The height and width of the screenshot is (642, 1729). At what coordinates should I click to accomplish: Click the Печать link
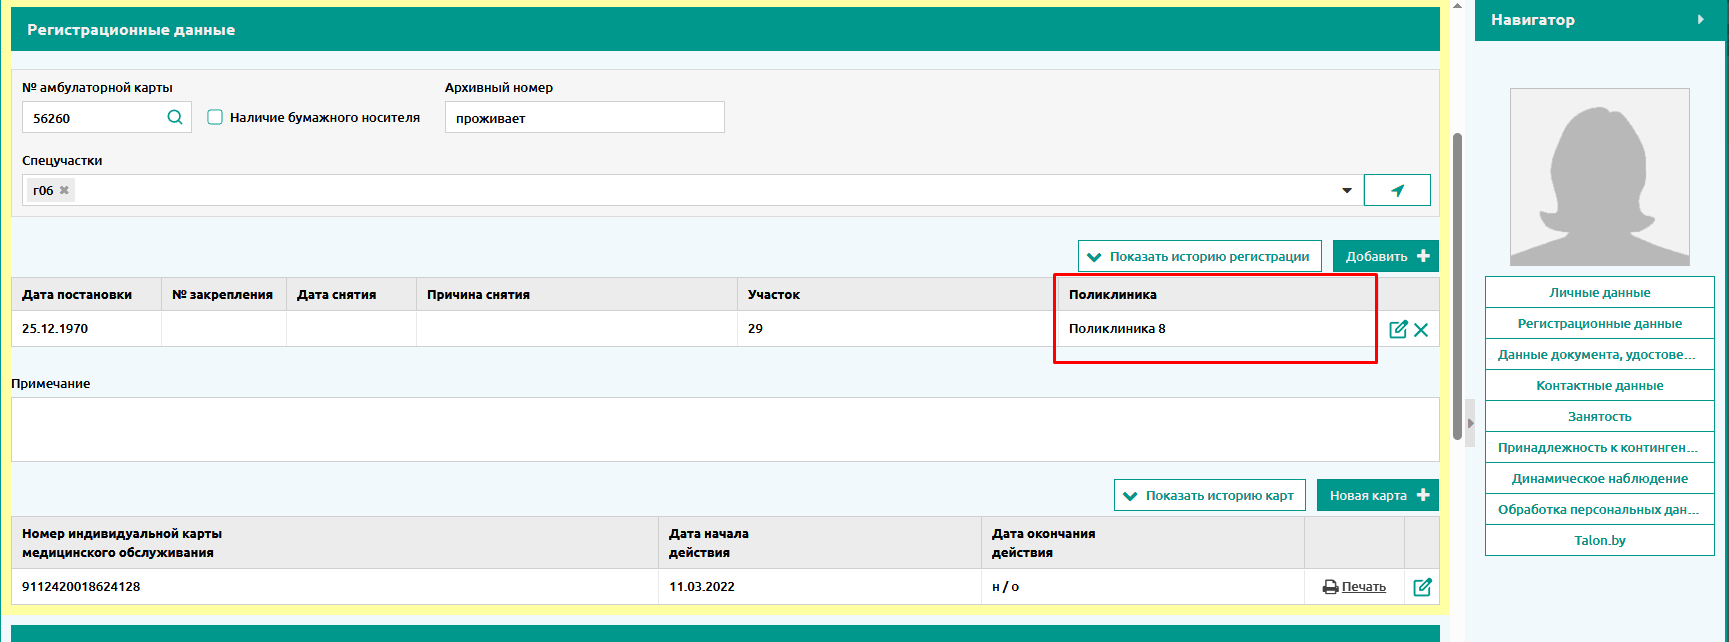point(1363,587)
